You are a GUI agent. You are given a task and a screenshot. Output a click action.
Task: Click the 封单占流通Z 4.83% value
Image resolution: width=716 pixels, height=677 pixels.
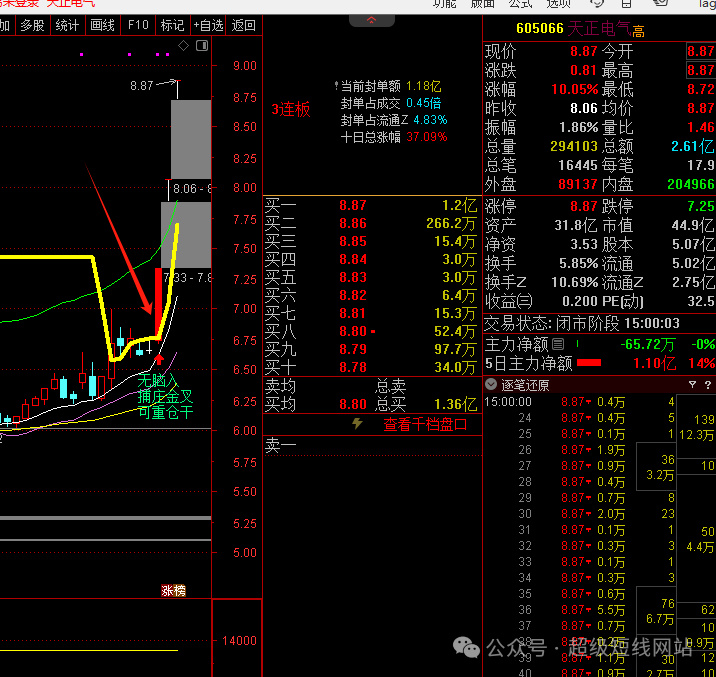430,120
